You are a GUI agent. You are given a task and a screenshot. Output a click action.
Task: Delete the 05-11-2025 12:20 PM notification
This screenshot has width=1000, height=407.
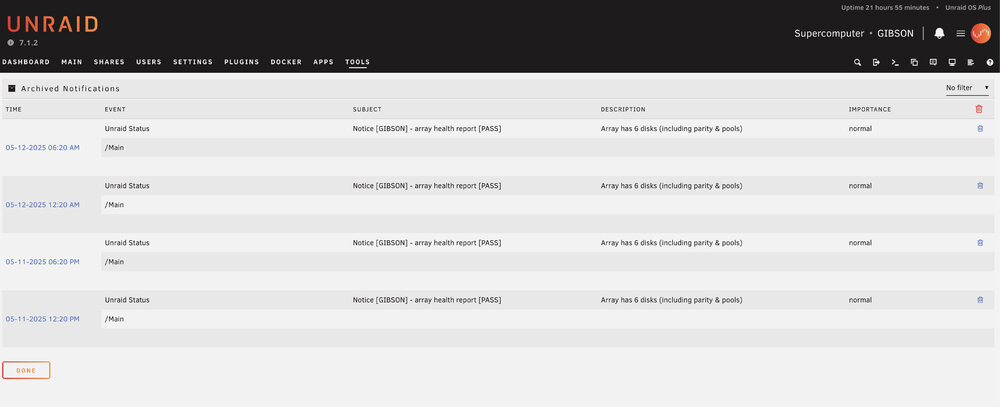pyautogui.click(x=980, y=300)
